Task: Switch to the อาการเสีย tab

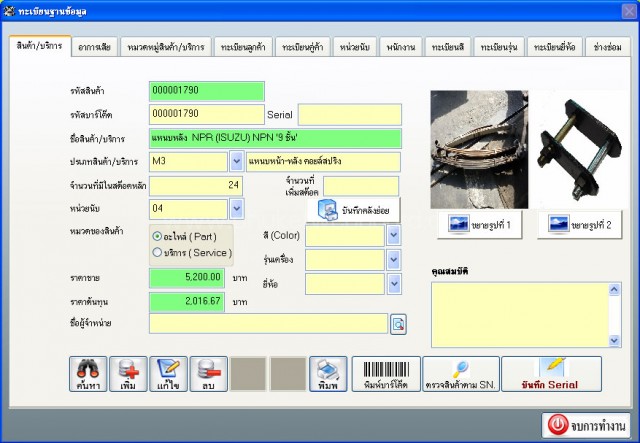Action: tap(94, 47)
